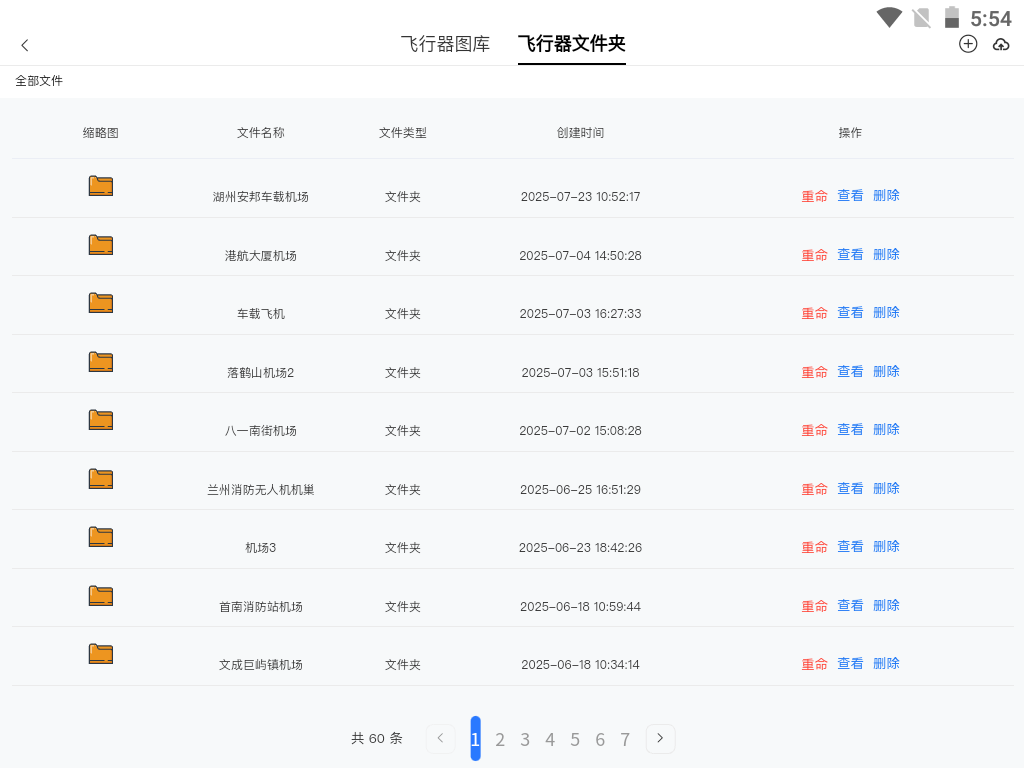Delete the 湖州安邦车载机场 folder
Viewport: 1024px width, 768px height.
click(886, 195)
